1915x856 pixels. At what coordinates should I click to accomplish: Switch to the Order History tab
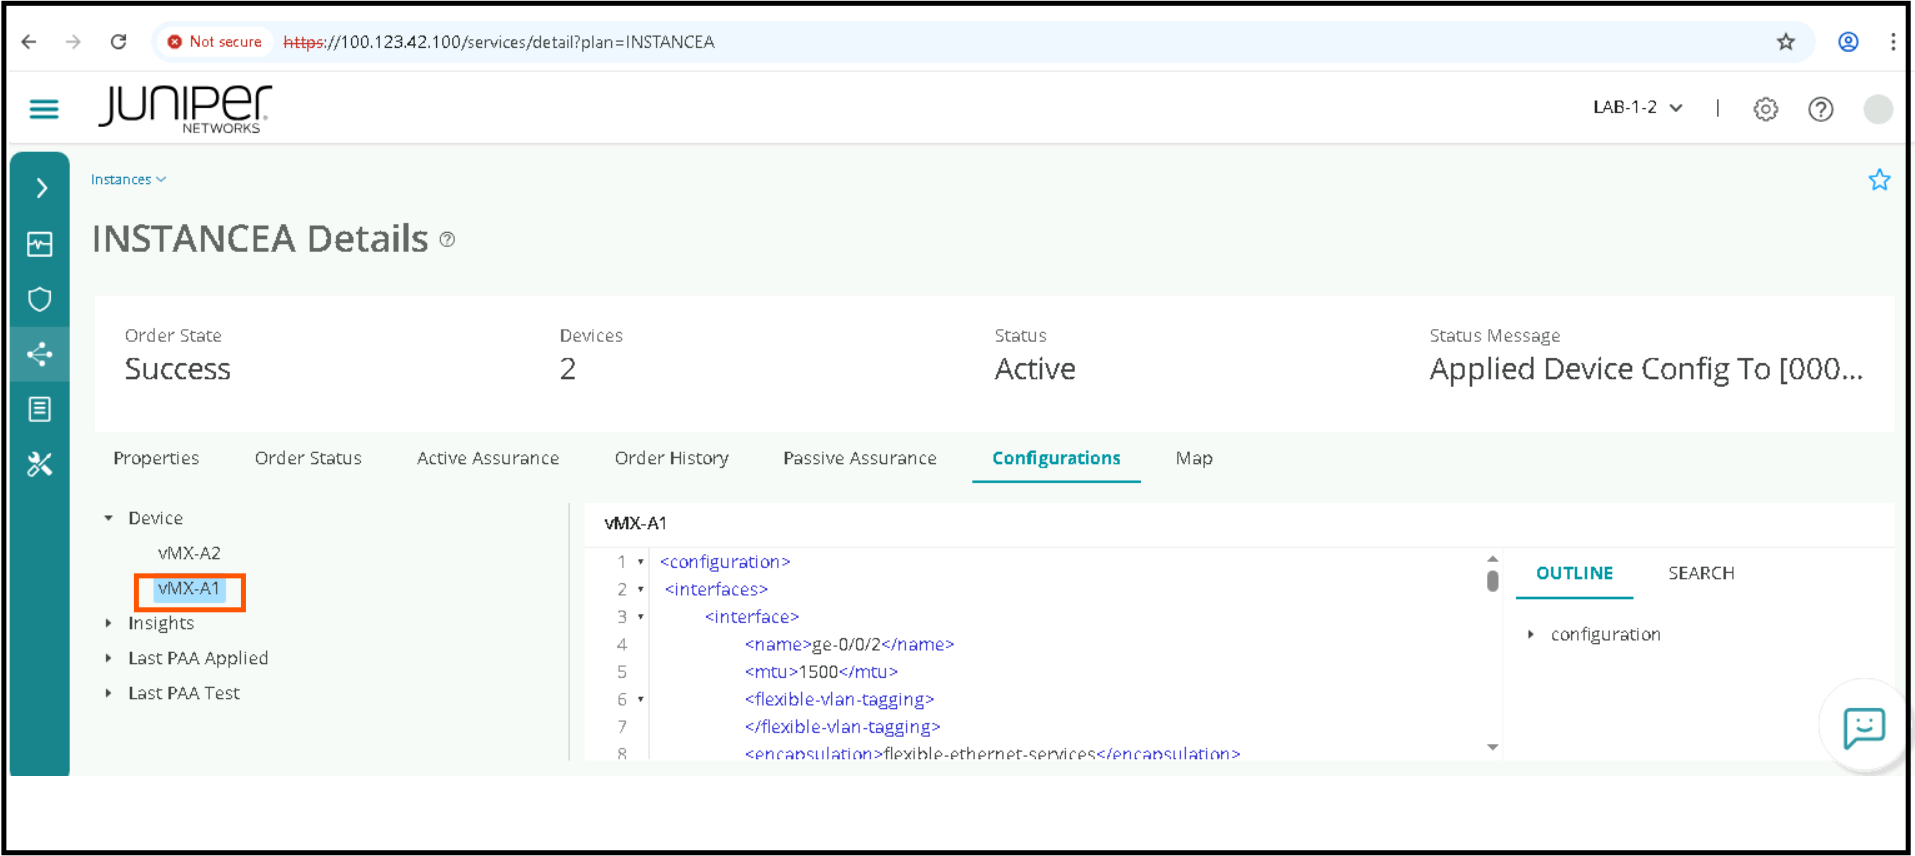tap(671, 458)
